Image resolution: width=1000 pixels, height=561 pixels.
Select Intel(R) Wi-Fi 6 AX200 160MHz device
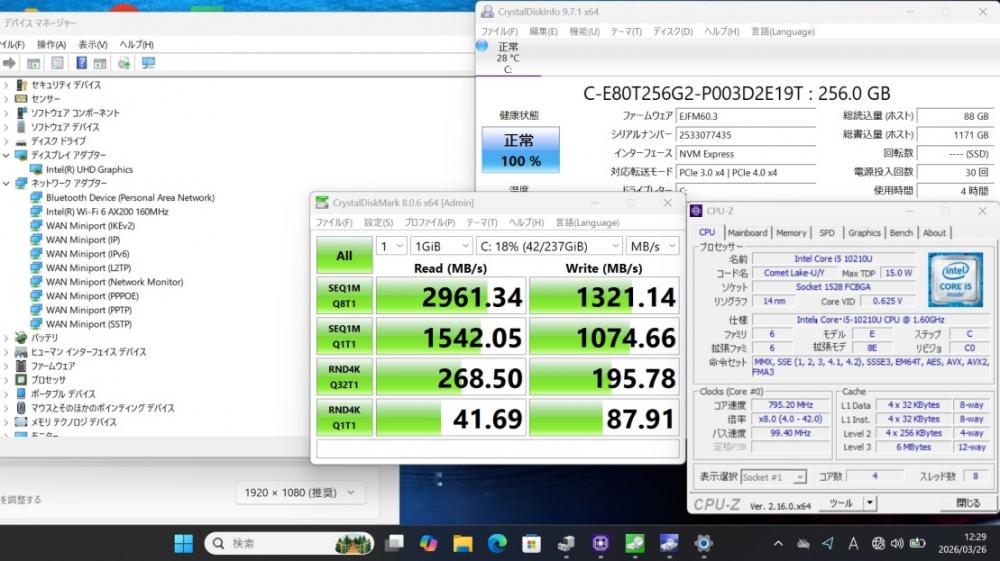coord(107,212)
